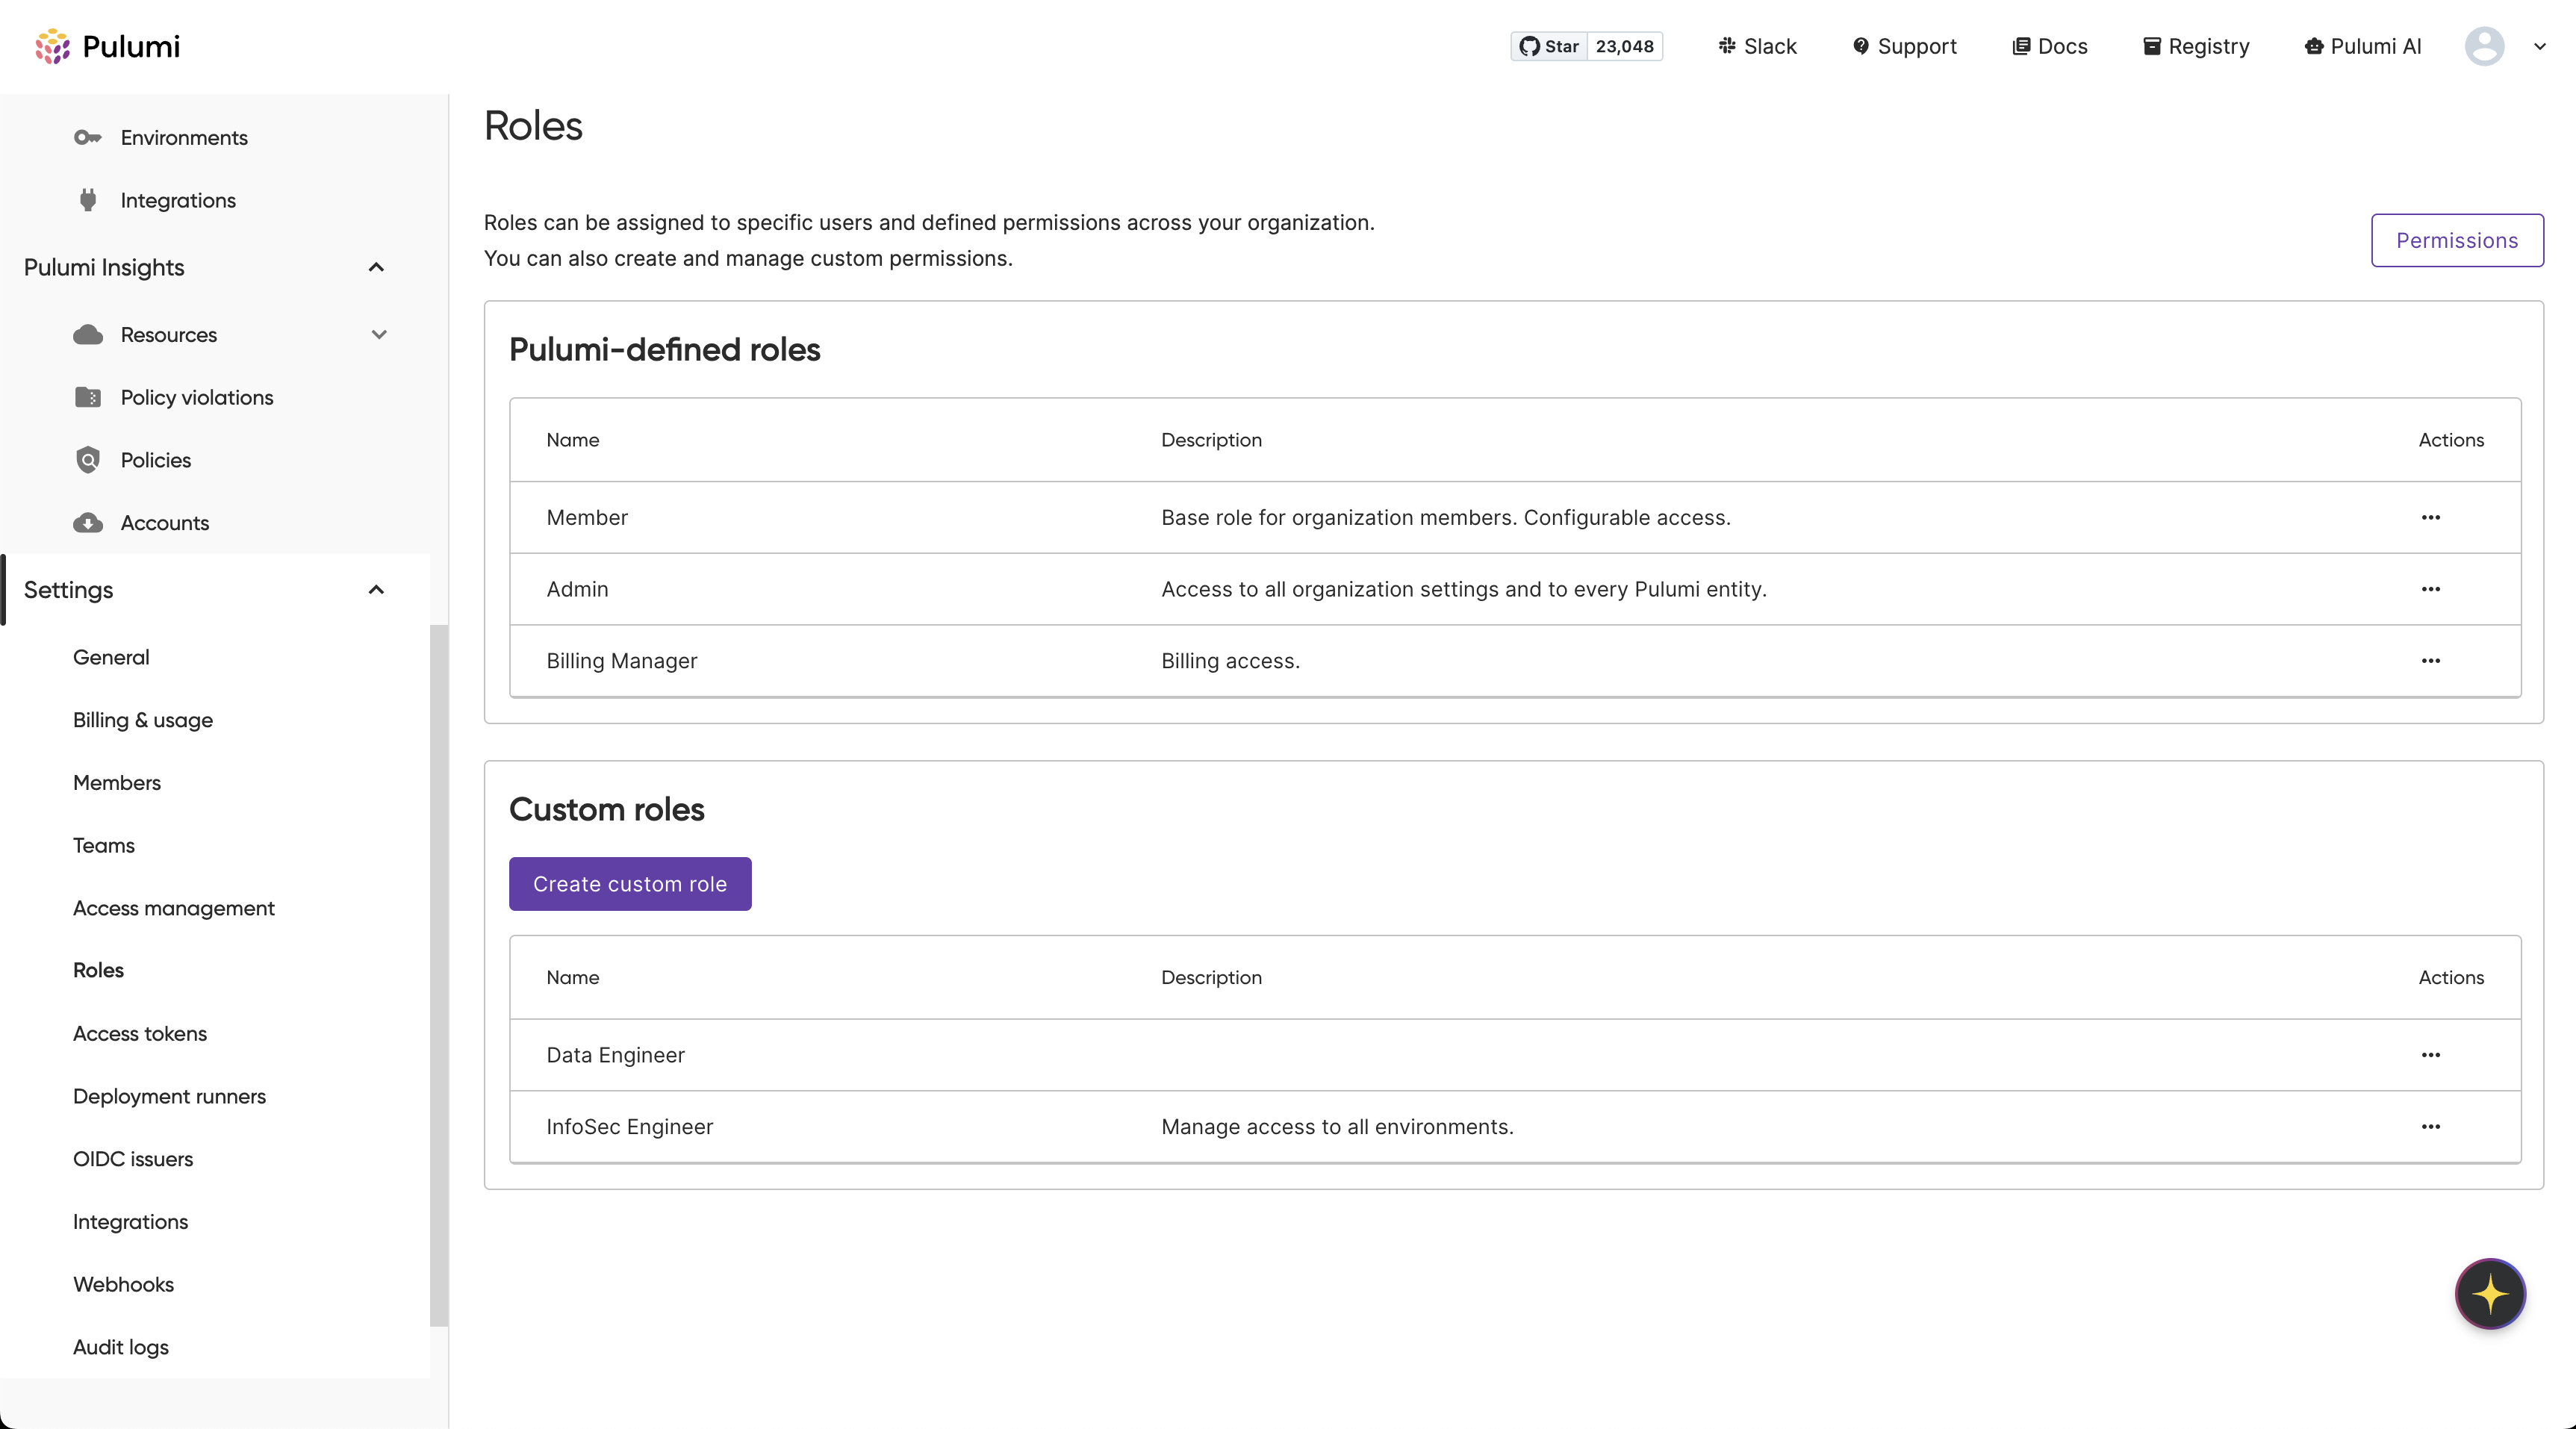This screenshot has width=2576, height=1429.
Task: Open the sparkle AI assistant button
Action: pos(2490,1294)
